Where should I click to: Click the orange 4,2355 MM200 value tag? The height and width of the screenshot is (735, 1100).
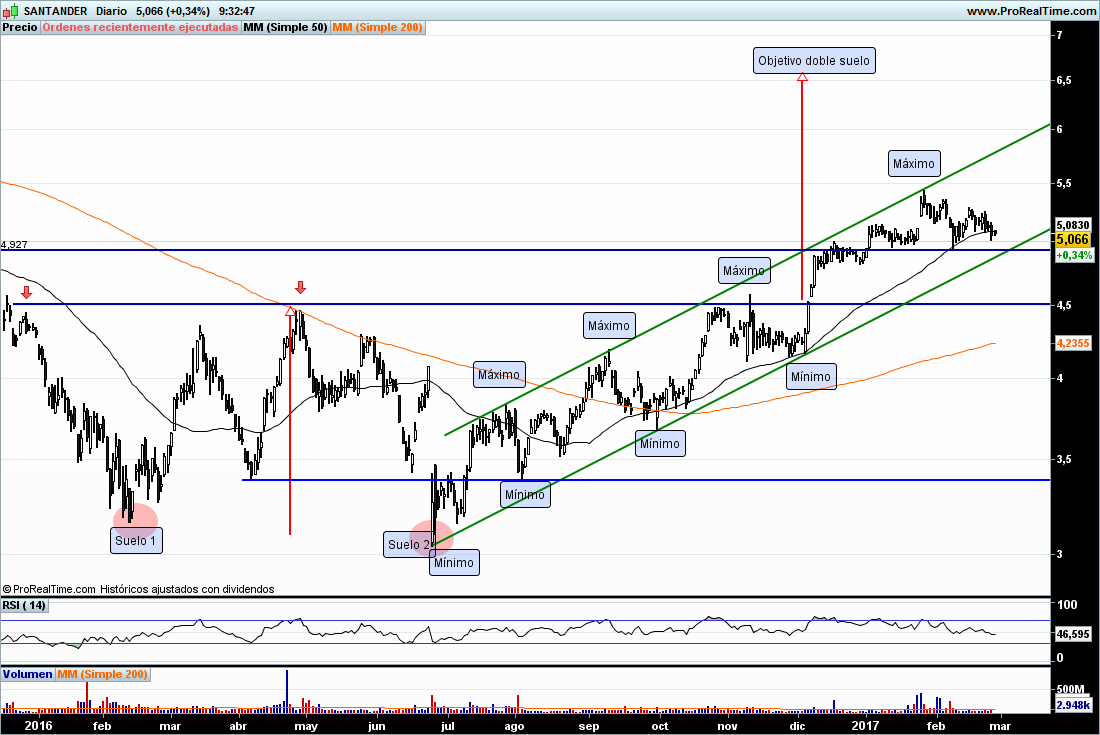tap(1073, 343)
